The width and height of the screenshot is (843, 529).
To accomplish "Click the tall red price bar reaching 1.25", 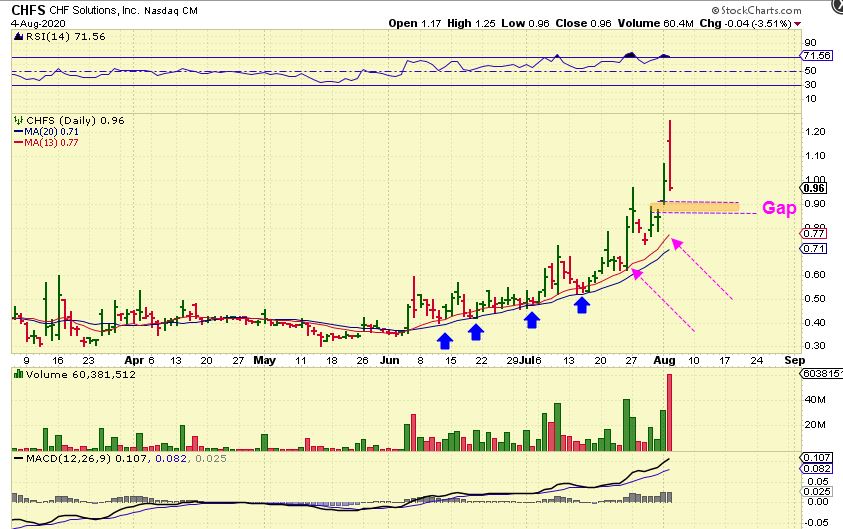I will coord(670,155).
